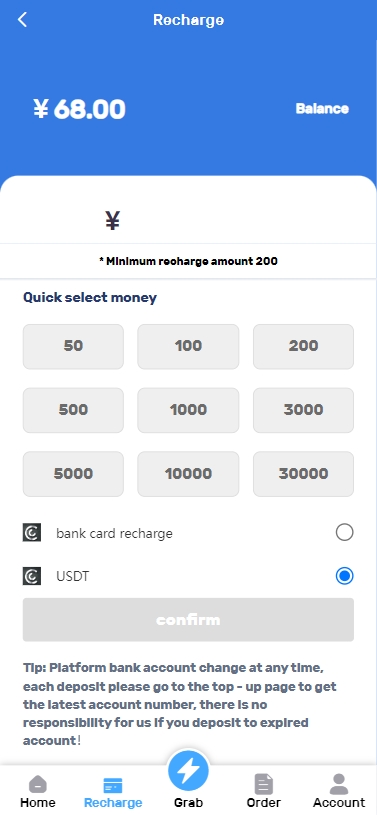Choose the 200 quick amount
The height and width of the screenshot is (815, 377).
303,347
